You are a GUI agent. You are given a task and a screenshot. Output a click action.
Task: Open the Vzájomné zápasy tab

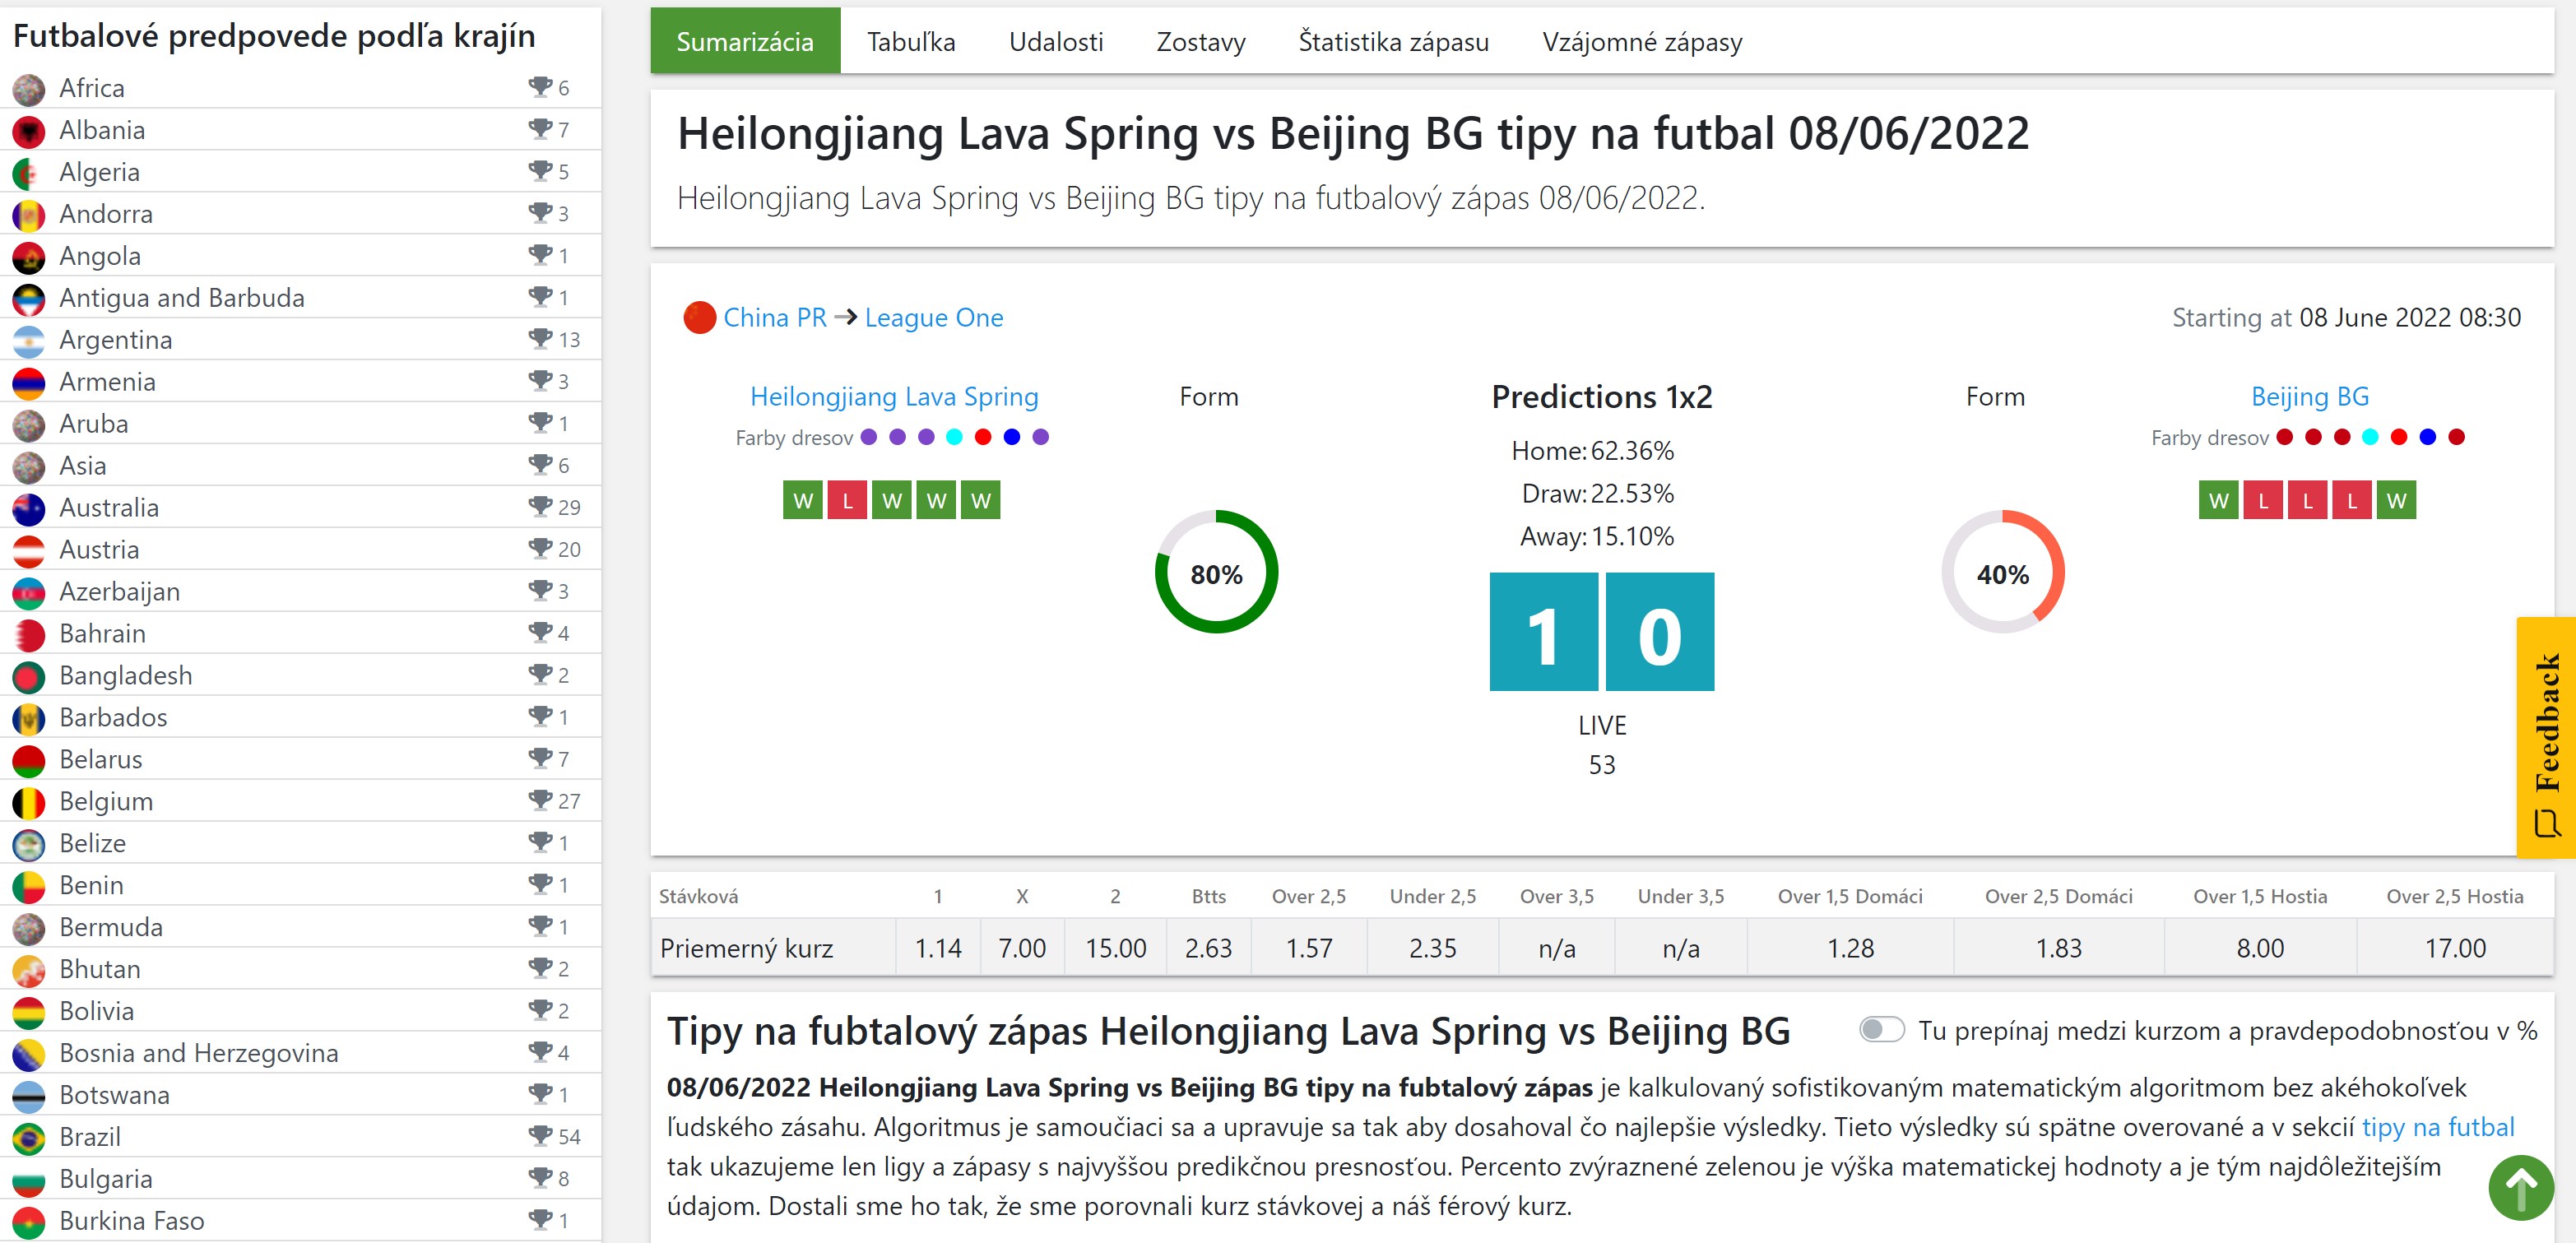1641,42
